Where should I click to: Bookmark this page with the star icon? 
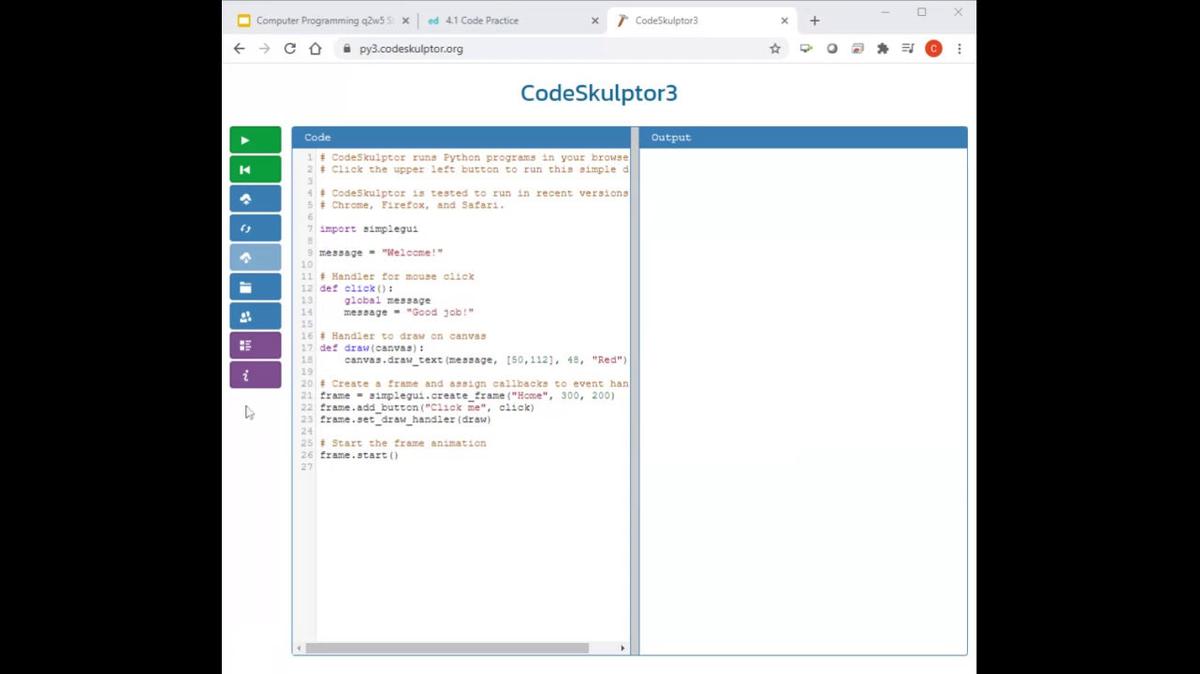(775, 48)
